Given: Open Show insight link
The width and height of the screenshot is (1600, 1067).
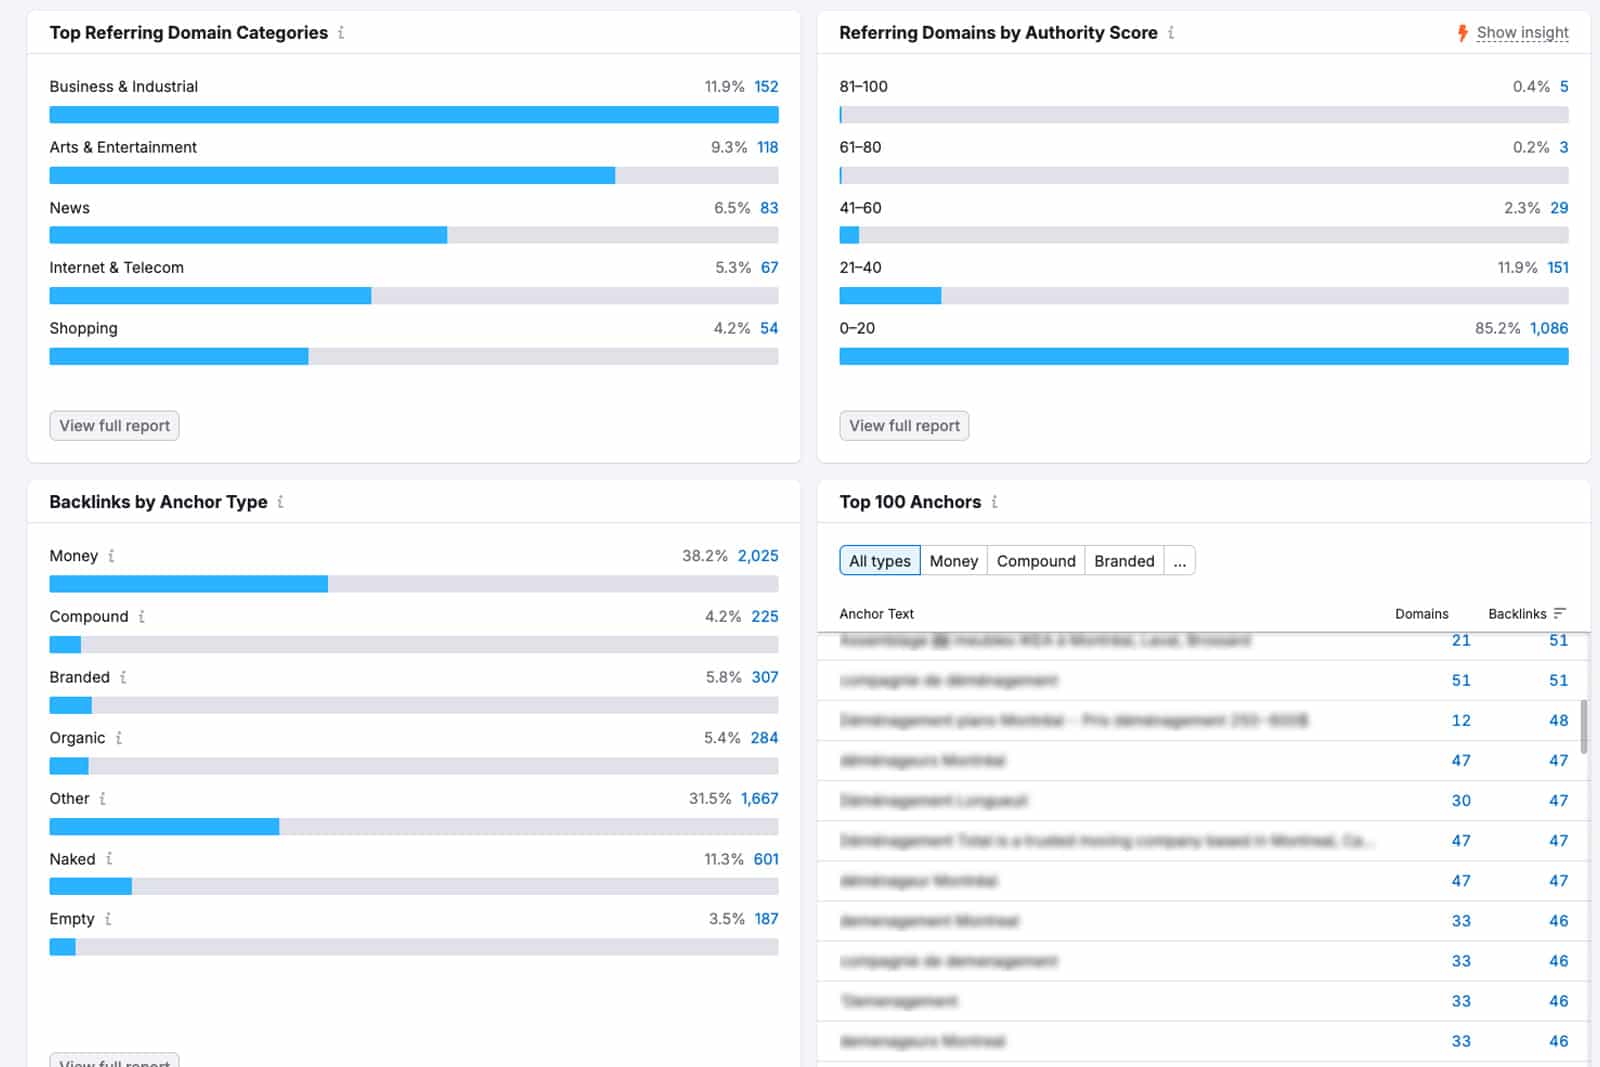Looking at the screenshot, I should point(1521,33).
